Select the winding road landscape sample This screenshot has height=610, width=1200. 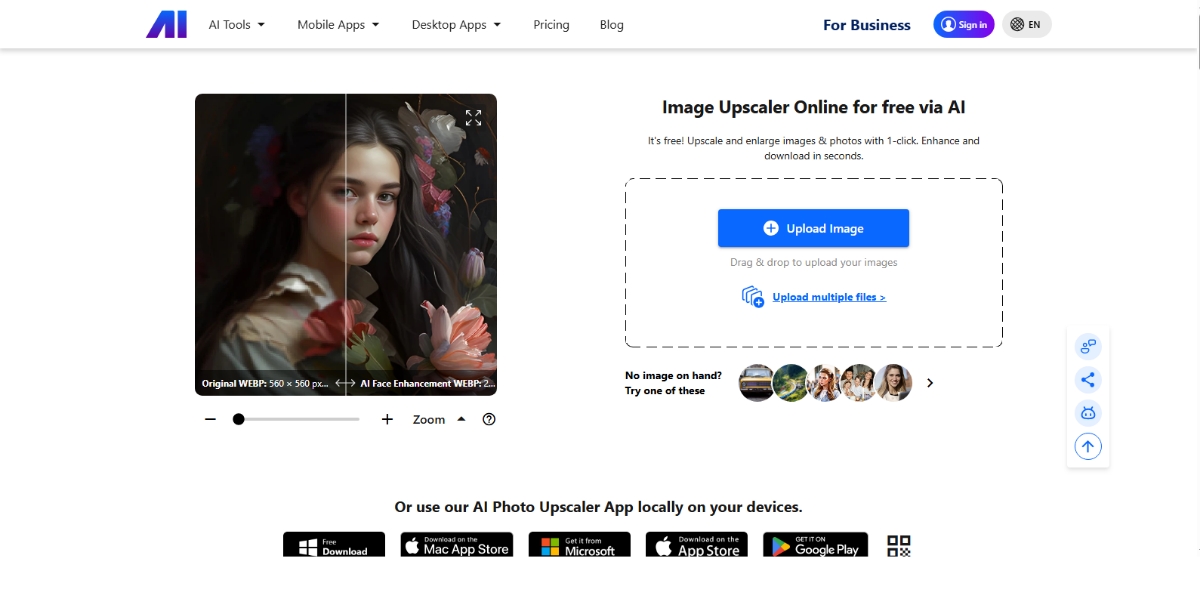tap(791, 382)
